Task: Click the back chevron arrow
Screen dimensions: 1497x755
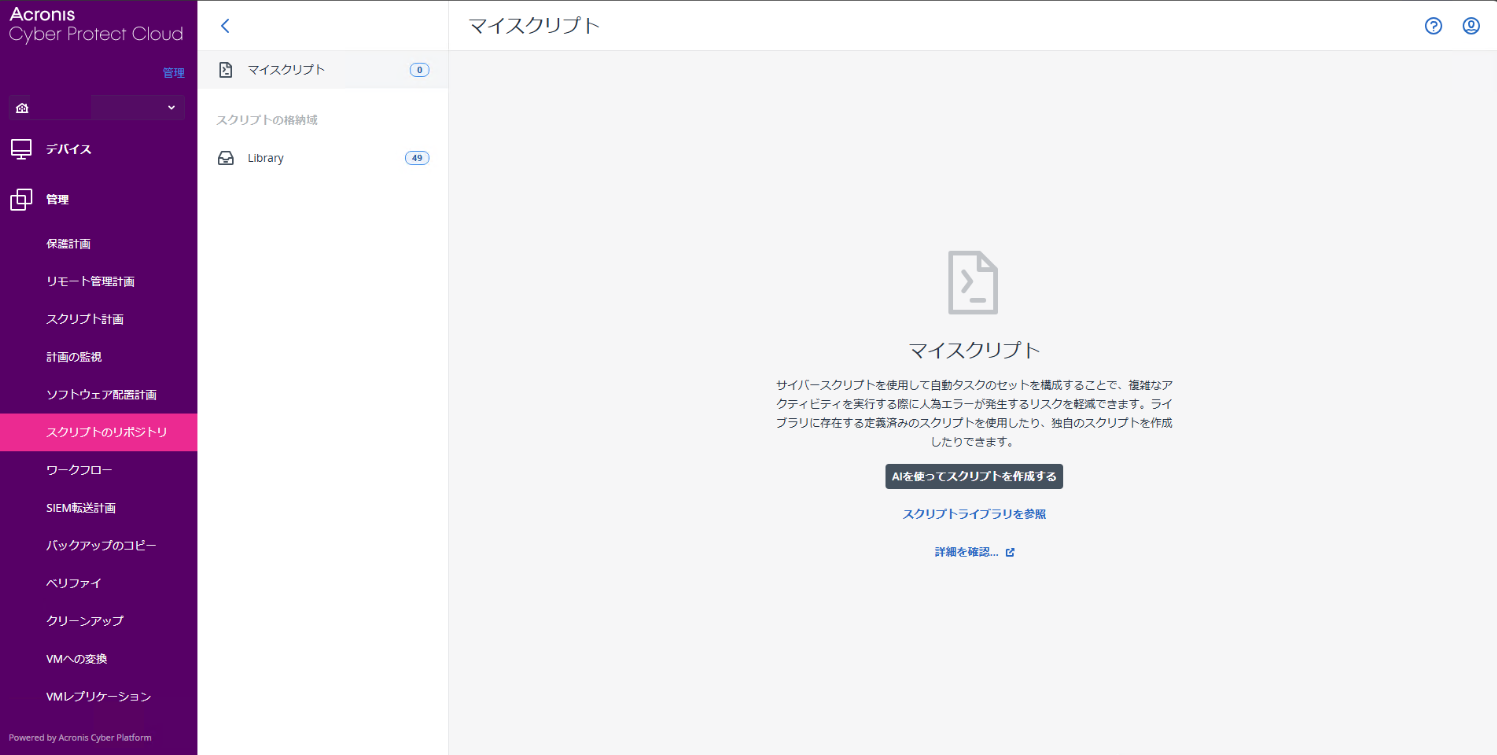Action: click(x=225, y=26)
